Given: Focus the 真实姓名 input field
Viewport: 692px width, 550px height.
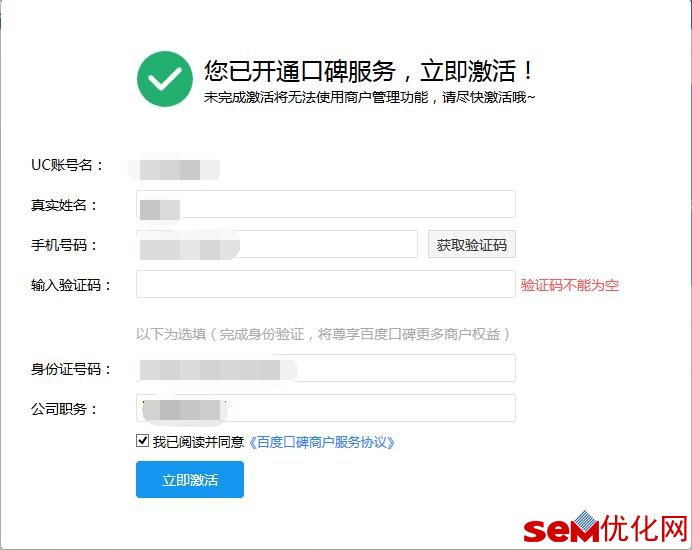Looking at the screenshot, I should 326,204.
